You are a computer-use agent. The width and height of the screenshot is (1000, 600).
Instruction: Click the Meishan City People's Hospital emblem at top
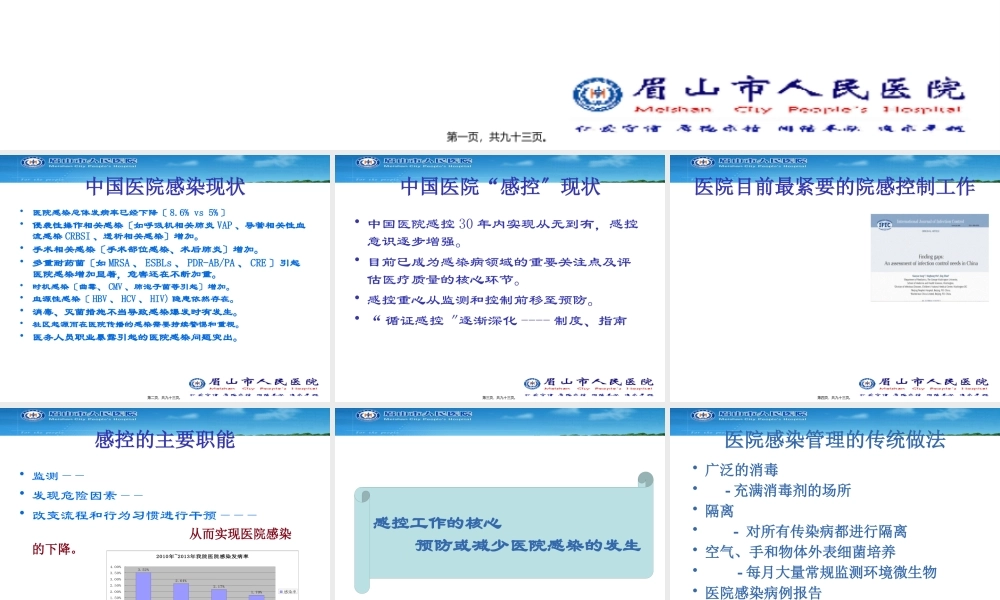pyautogui.click(x=597, y=94)
